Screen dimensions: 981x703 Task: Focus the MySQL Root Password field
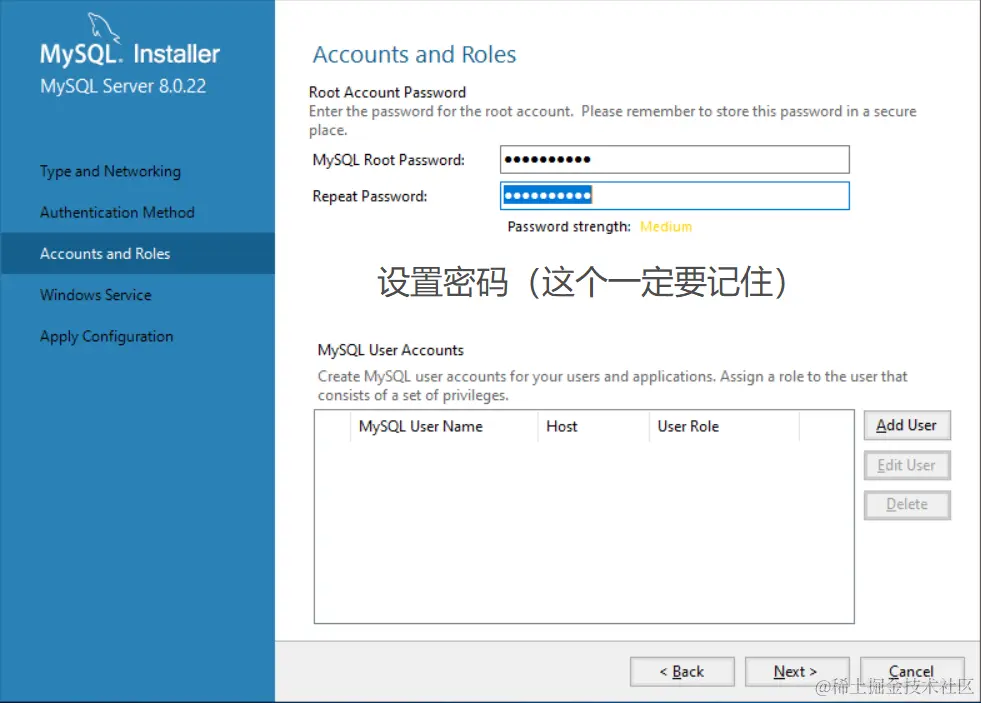click(x=674, y=159)
